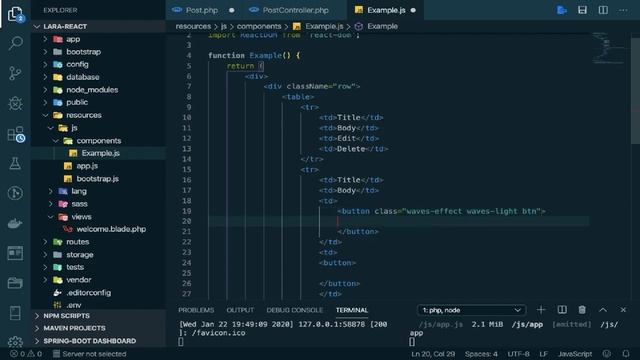This screenshot has width=640, height=360.
Task: Click the Save icon in editor toolbar
Action: click(582, 10)
